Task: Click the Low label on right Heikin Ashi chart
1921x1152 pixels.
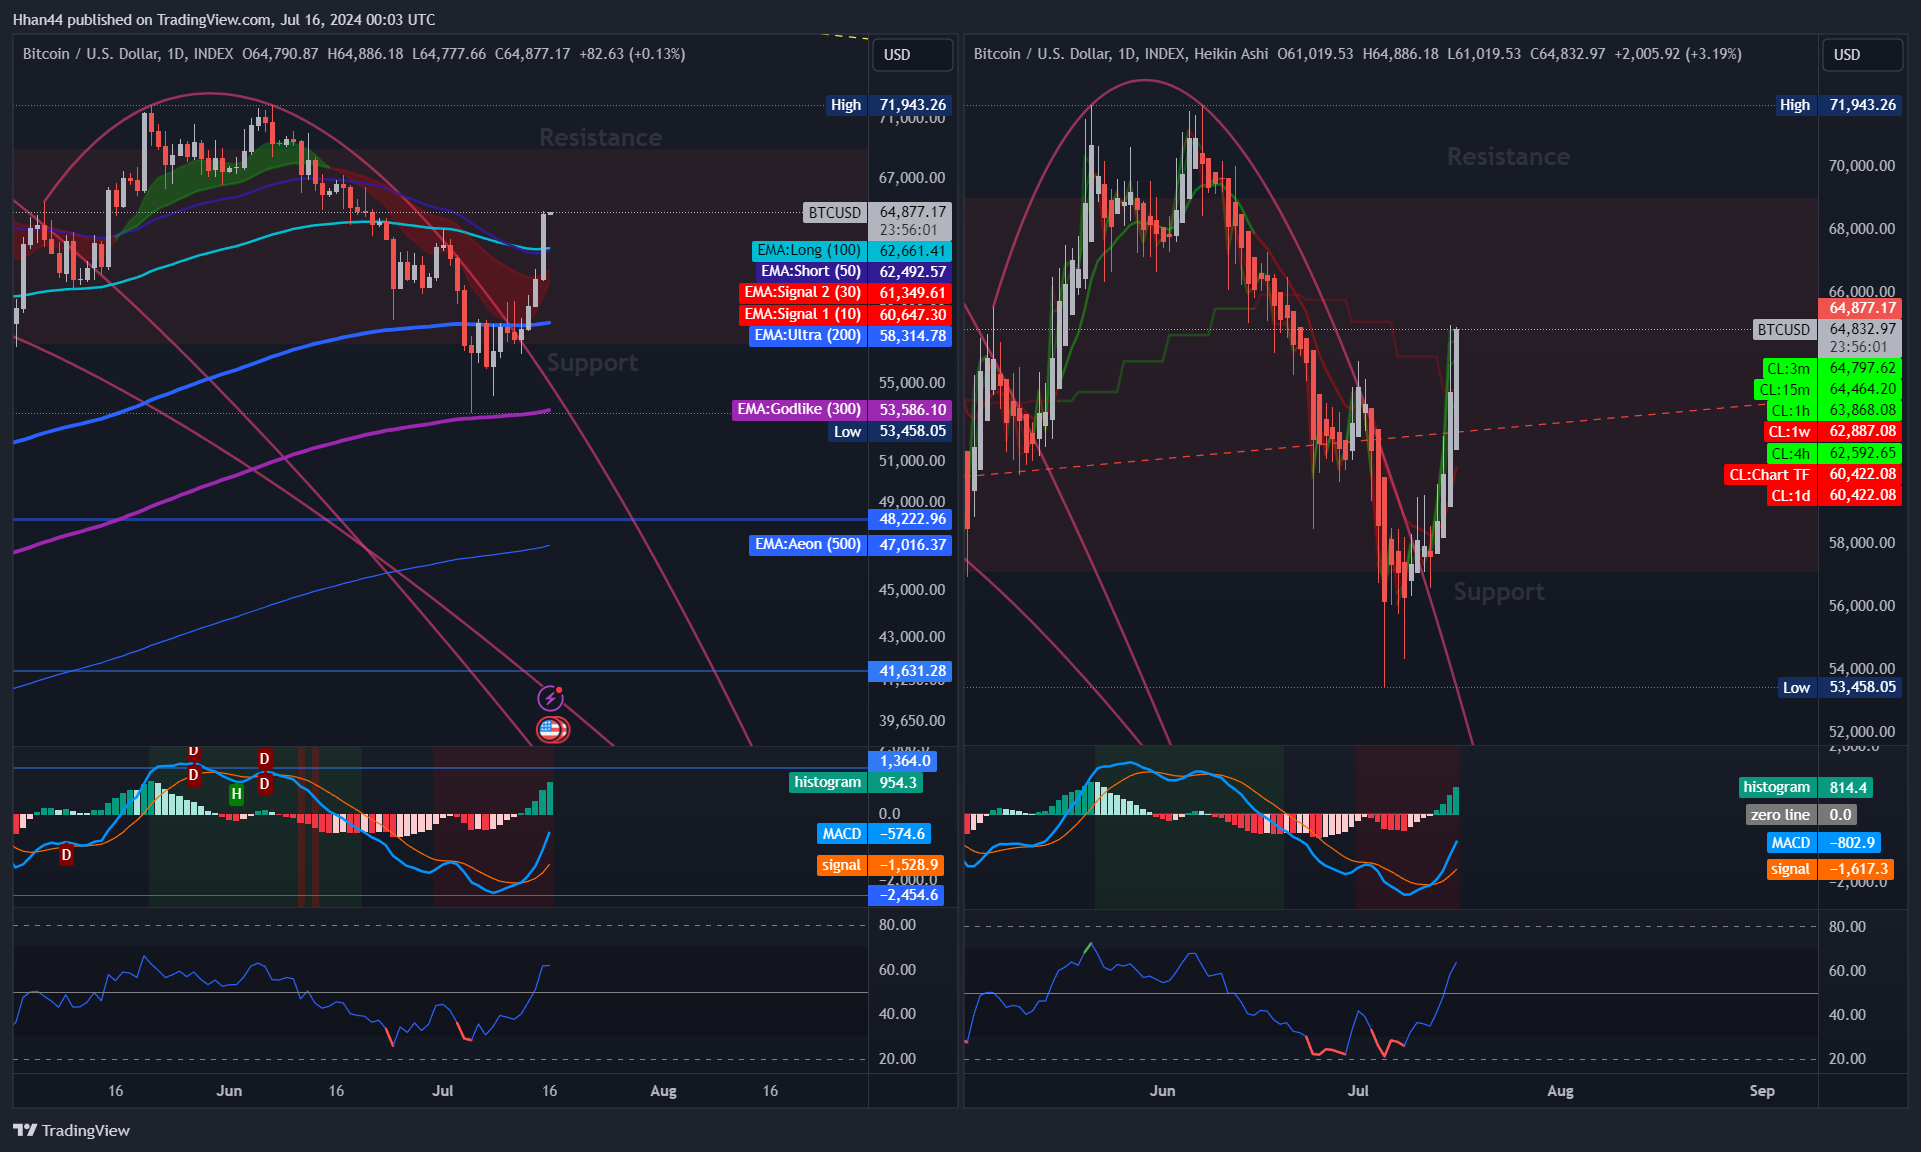Action: pos(1840,688)
